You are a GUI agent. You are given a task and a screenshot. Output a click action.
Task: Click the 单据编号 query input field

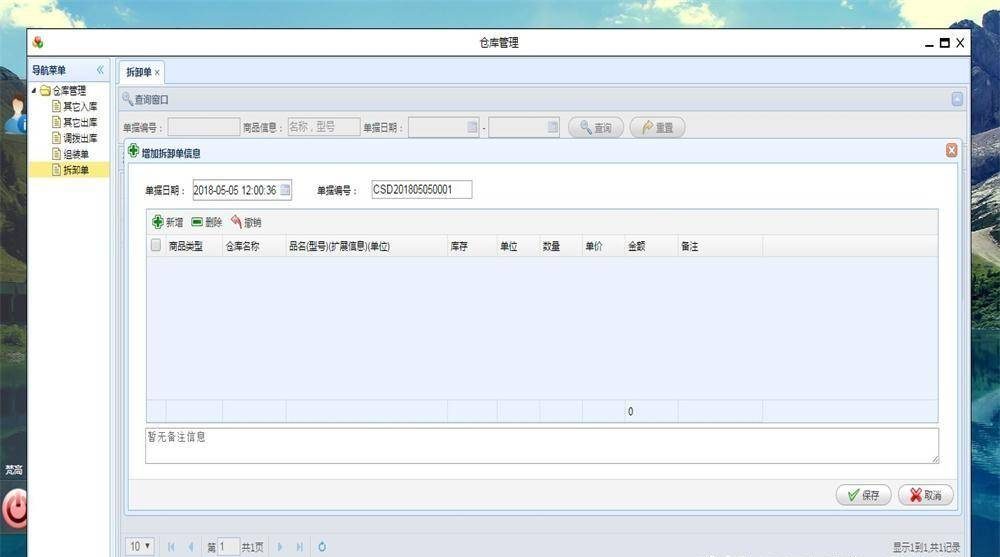tap(203, 127)
